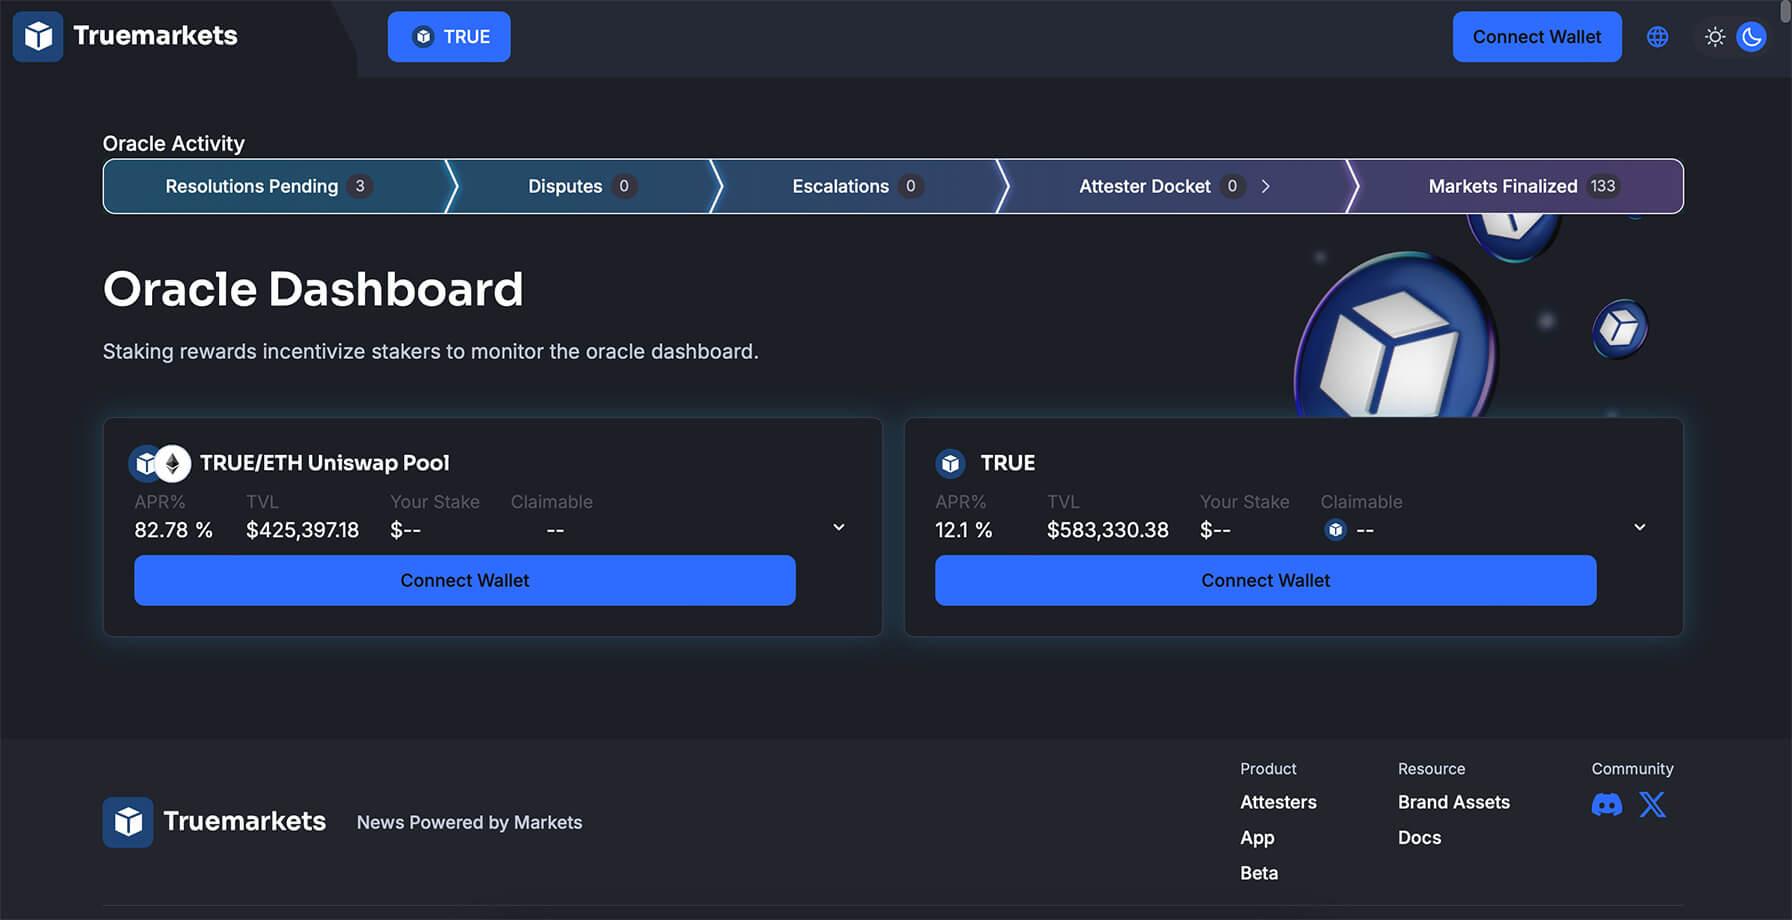
Task: Expand the TRUE staking card
Action: click(x=1640, y=527)
